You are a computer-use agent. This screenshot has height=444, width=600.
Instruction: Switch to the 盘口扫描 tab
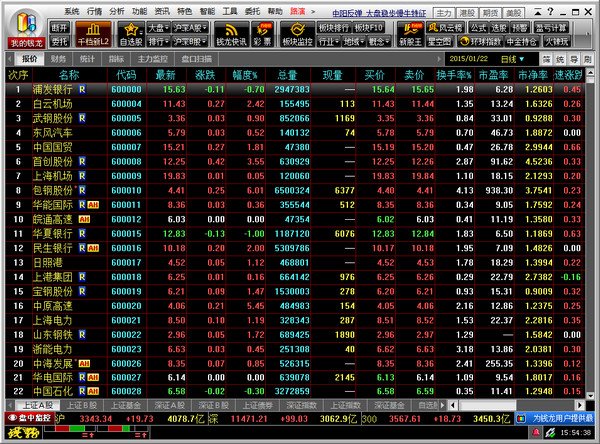[197, 59]
